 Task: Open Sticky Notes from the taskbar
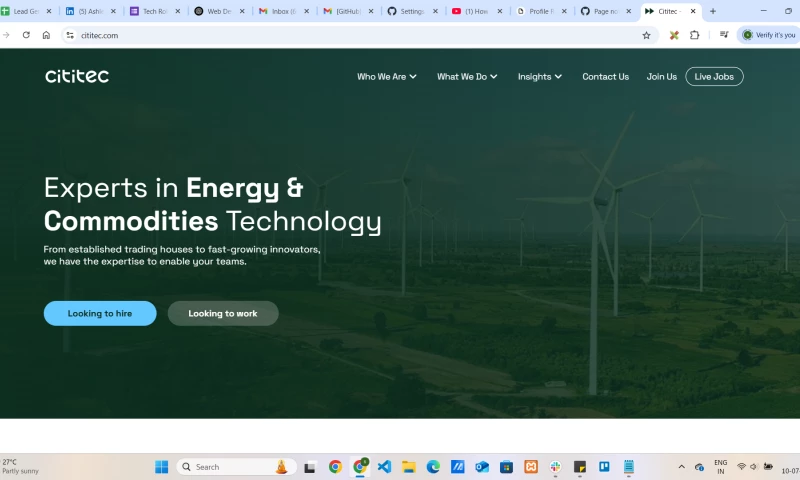(x=580, y=467)
